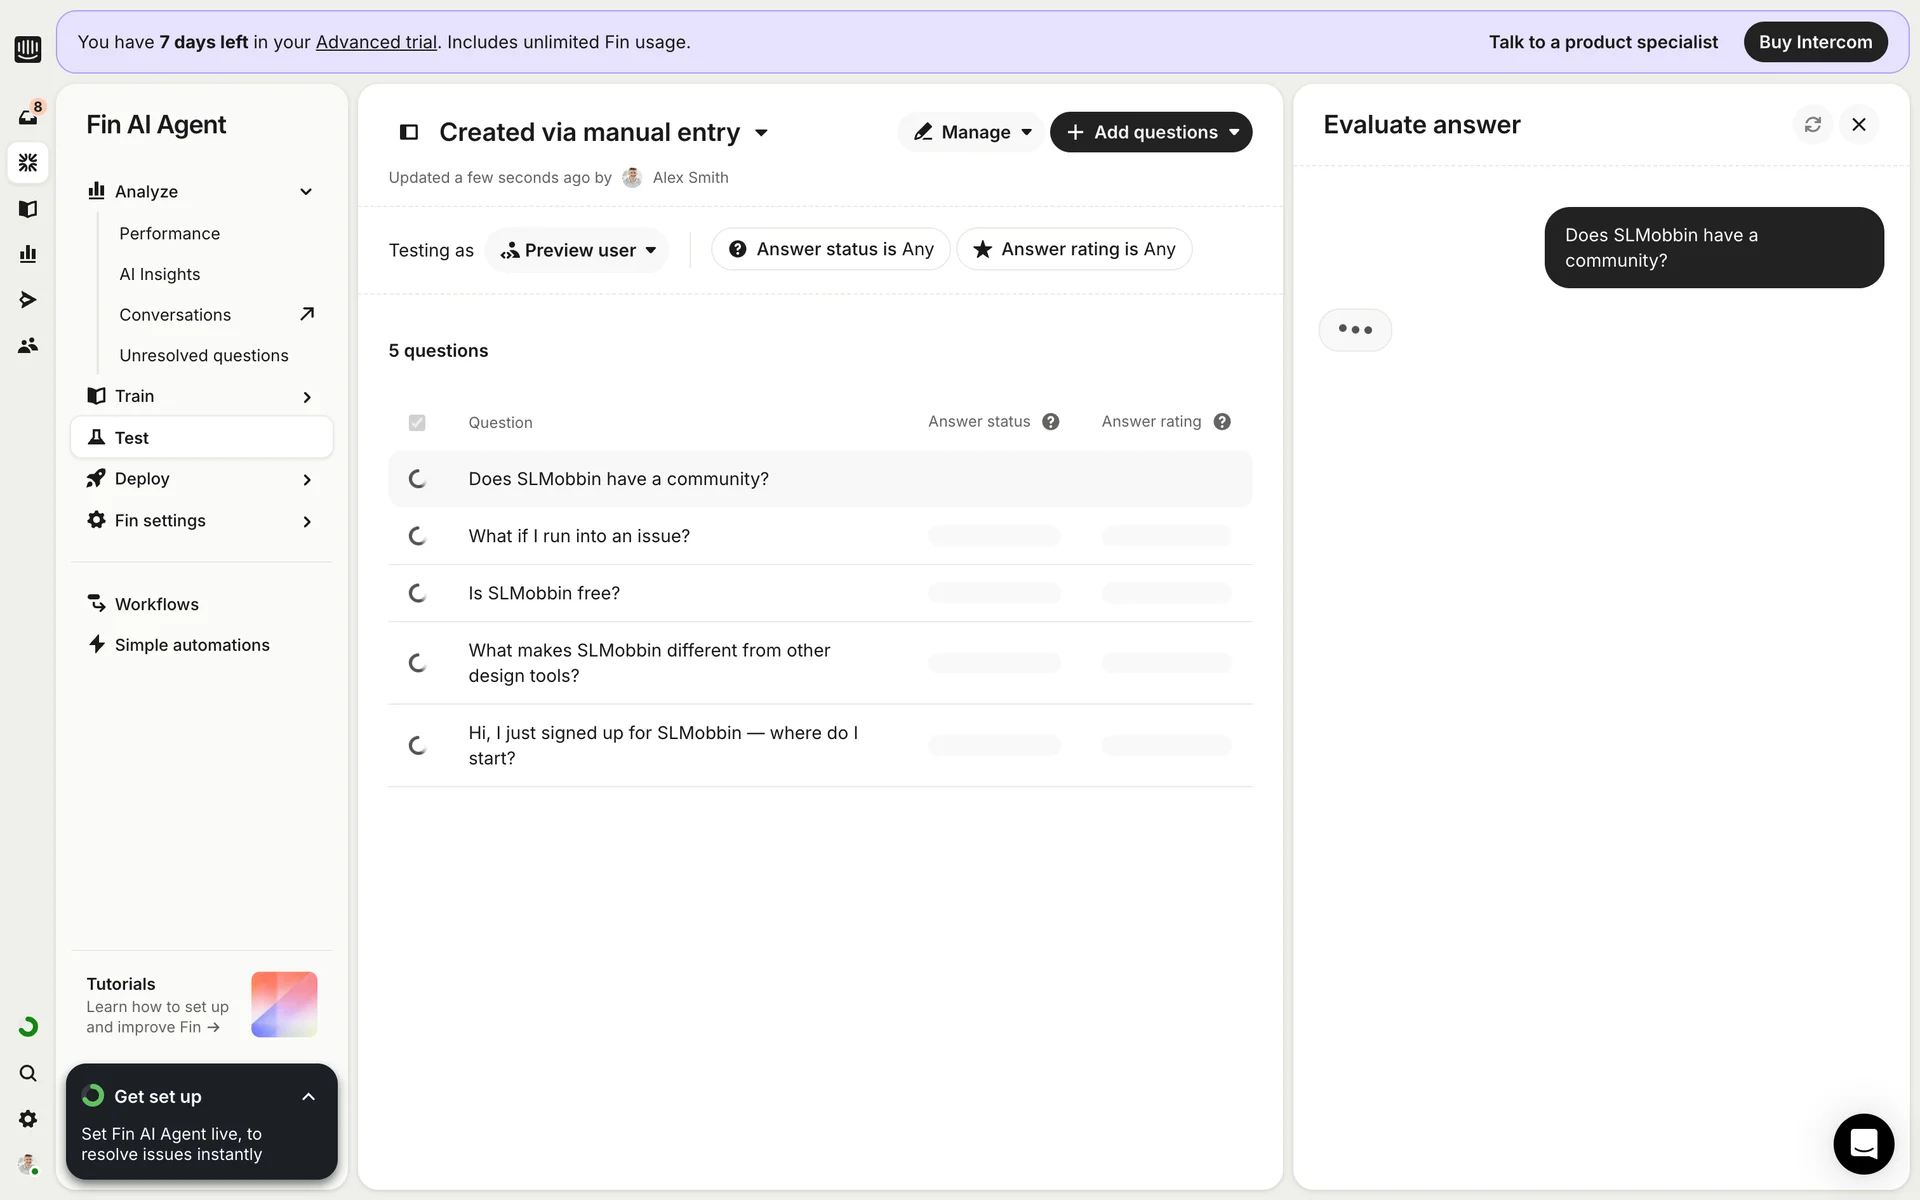This screenshot has height=1200, width=1920.
Task: Open the Knowledge book icon in sidebar
Action: tap(28, 209)
